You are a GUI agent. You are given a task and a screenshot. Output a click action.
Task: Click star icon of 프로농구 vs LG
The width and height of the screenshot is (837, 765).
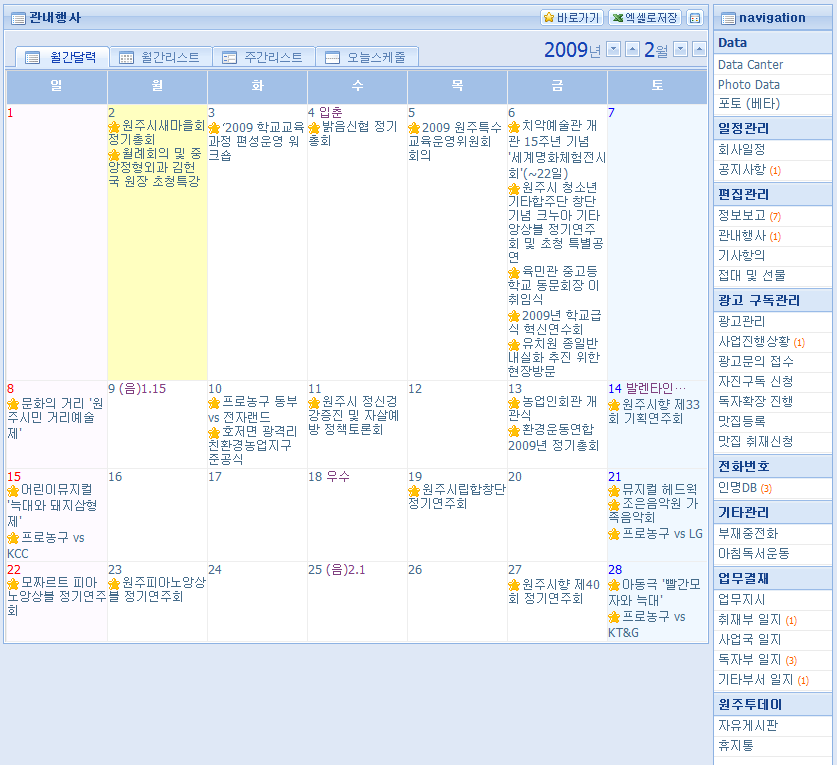coord(614,534)
